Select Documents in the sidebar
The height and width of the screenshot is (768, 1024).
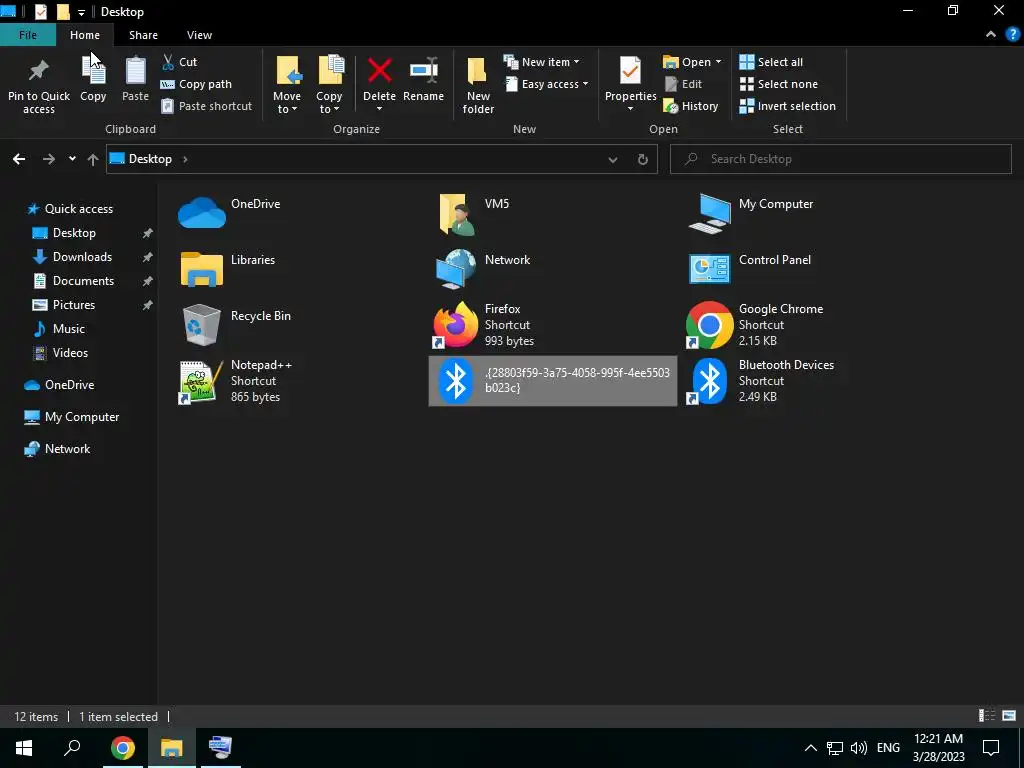coord(83,281)
